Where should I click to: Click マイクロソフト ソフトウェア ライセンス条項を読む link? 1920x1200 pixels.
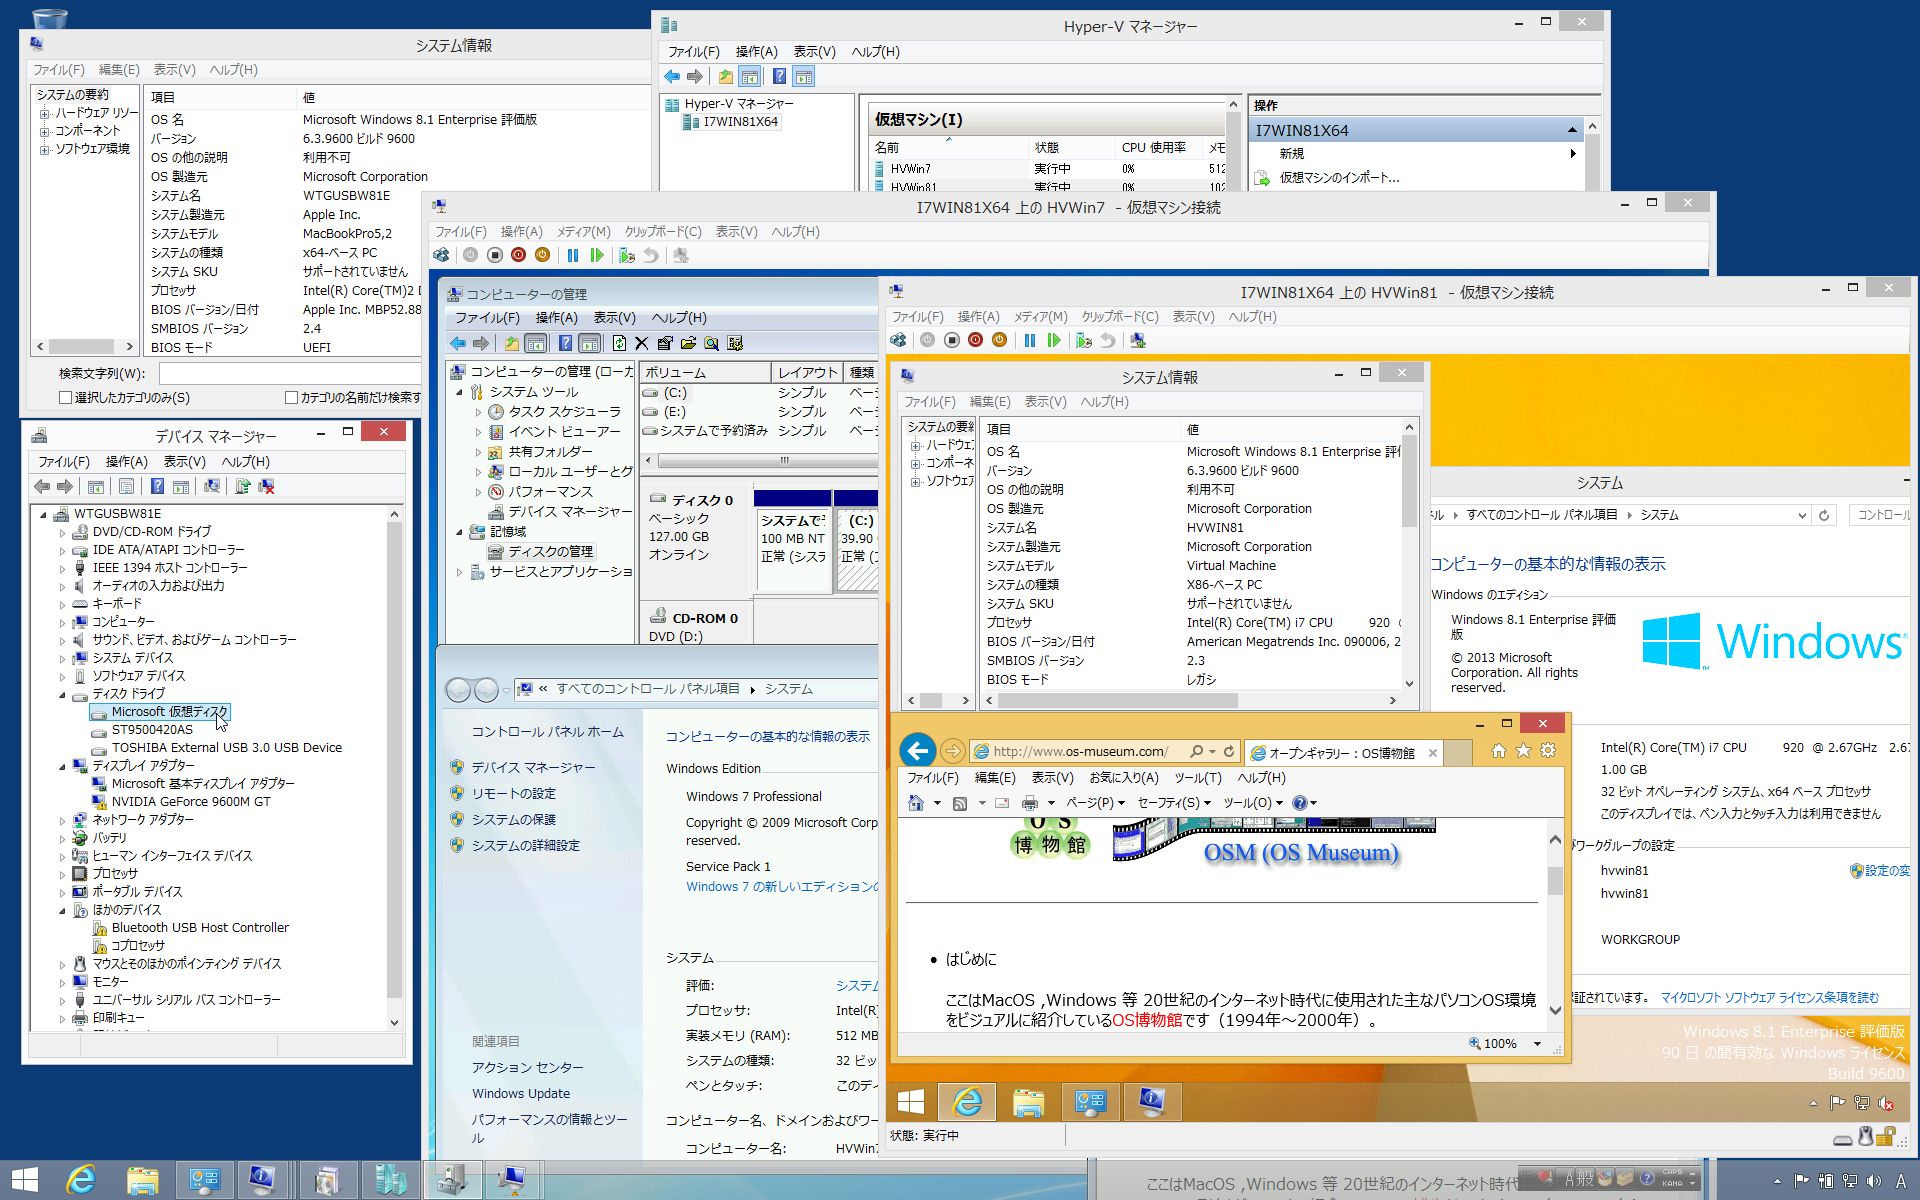[1769, 998]
